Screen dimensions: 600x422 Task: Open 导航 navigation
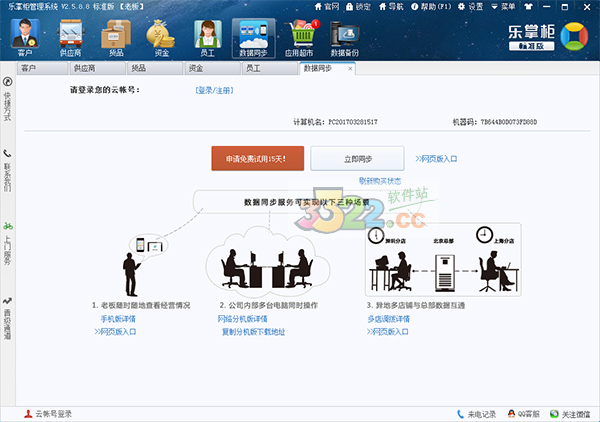(x=391, y=7)
